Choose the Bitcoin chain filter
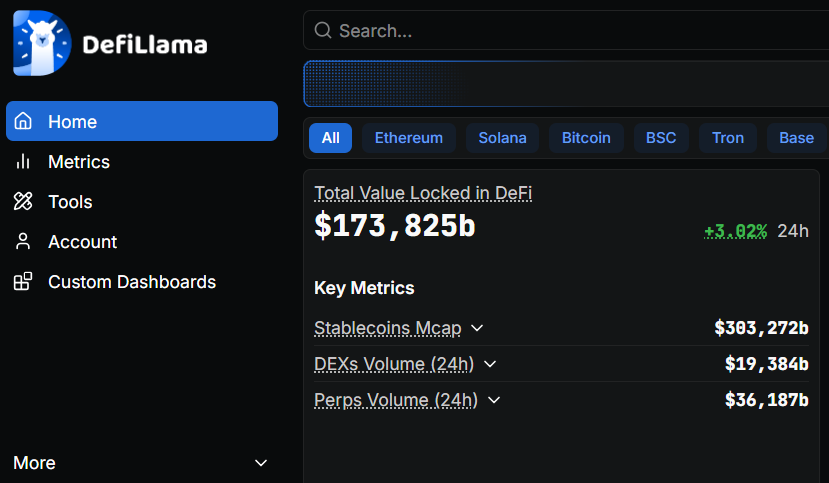Image resolution: width=829 pixels, height=483 pixels. click(586, 138)
